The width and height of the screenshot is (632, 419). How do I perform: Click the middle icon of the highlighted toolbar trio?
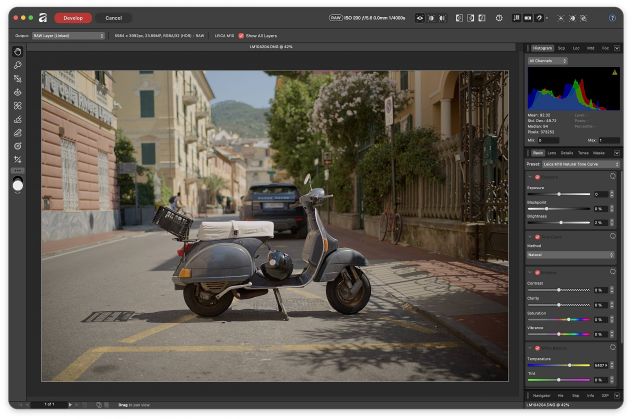click(x=528, y=18)
